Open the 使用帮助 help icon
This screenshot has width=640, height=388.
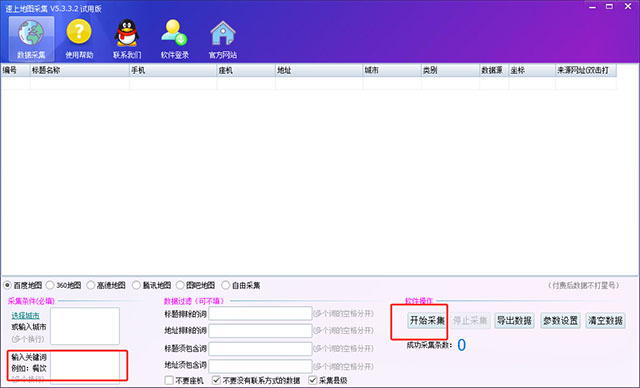click(x=79, y=39)
